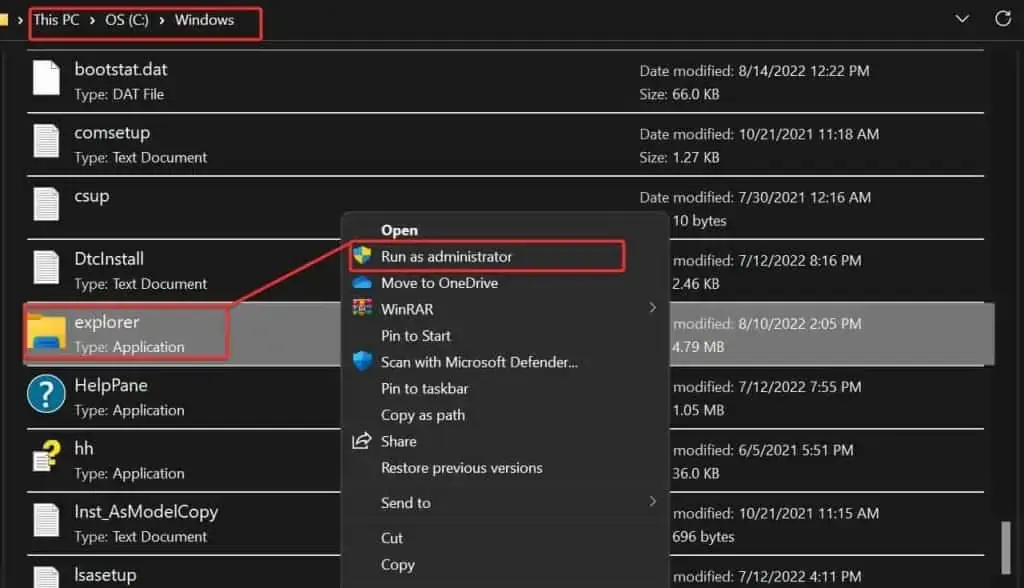Click the bootstat.dat file icon
Viewport: 1024px width, 588px height.
tap(46, 78)
